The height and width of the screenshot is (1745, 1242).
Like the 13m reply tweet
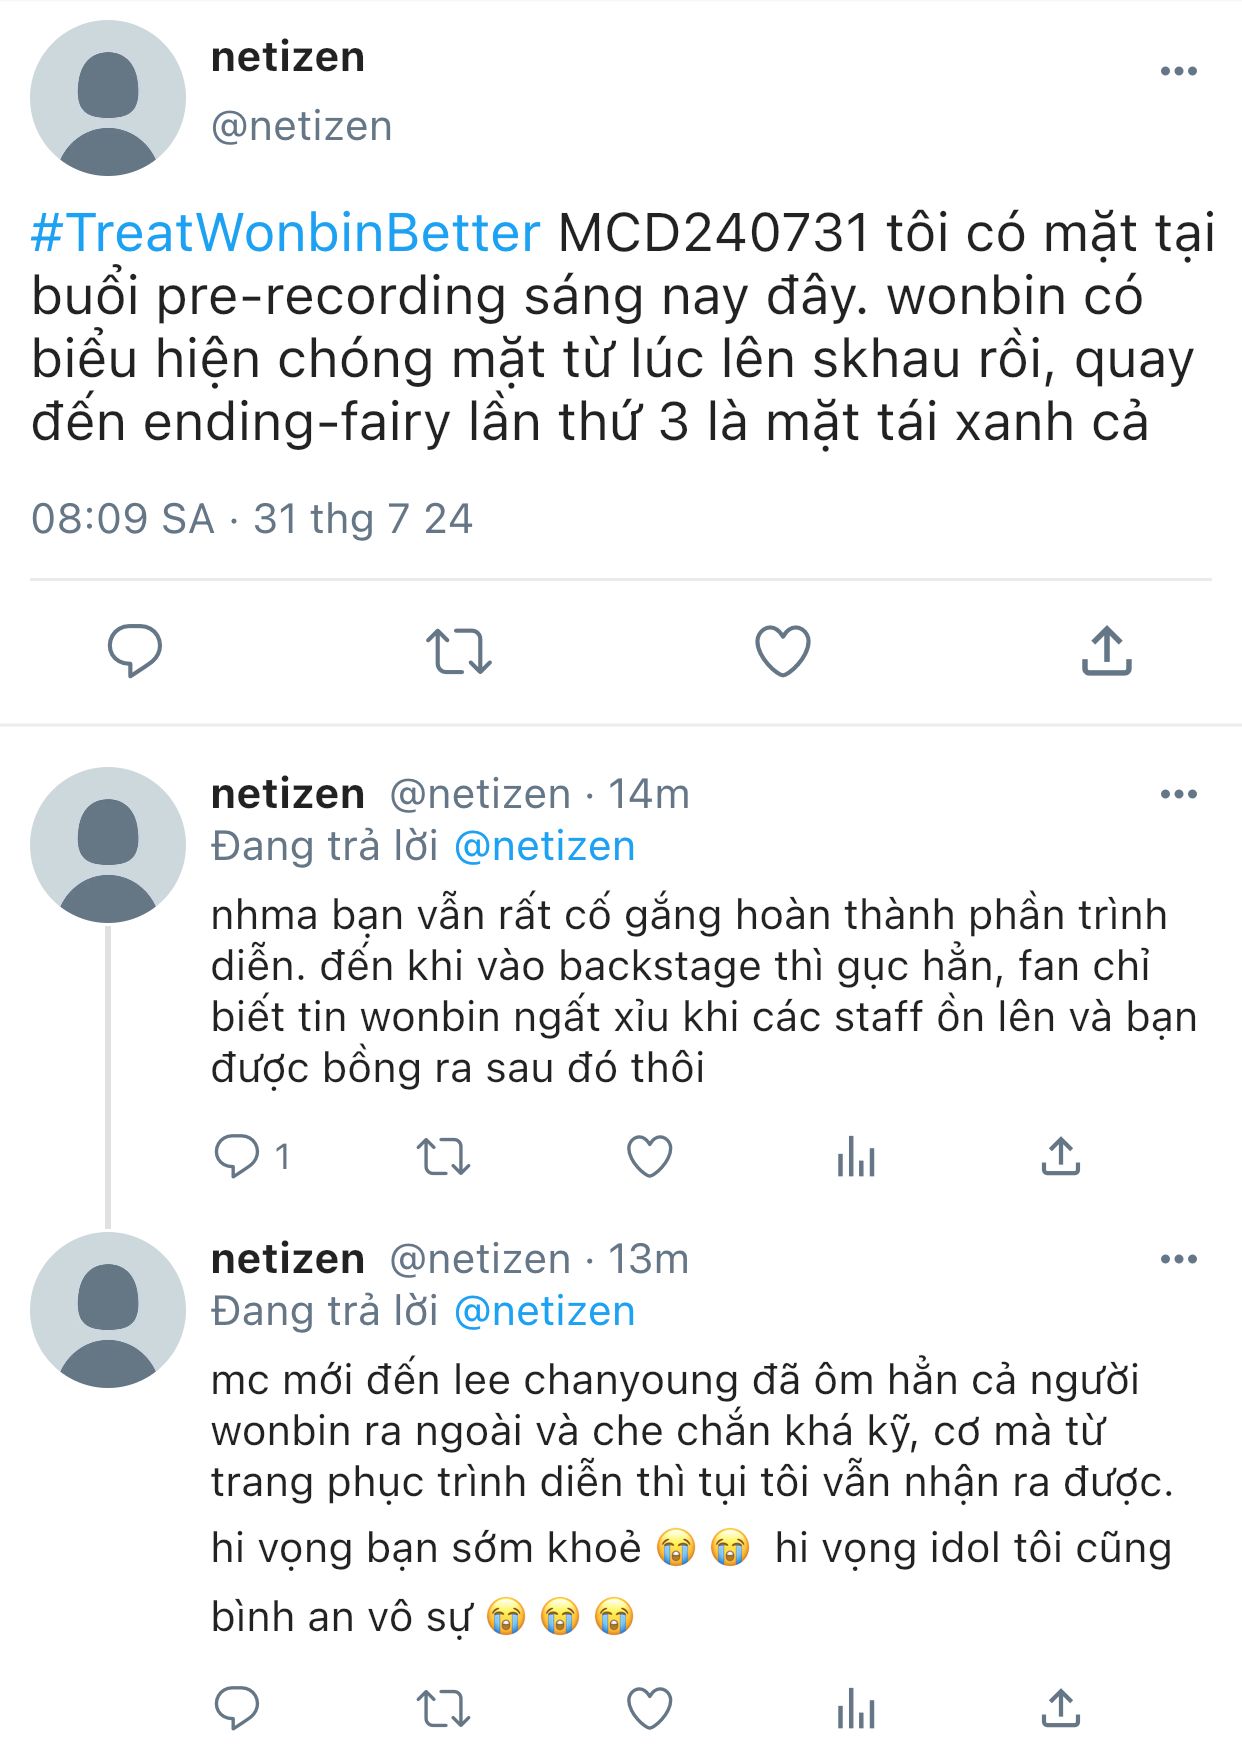point(649,1708)
